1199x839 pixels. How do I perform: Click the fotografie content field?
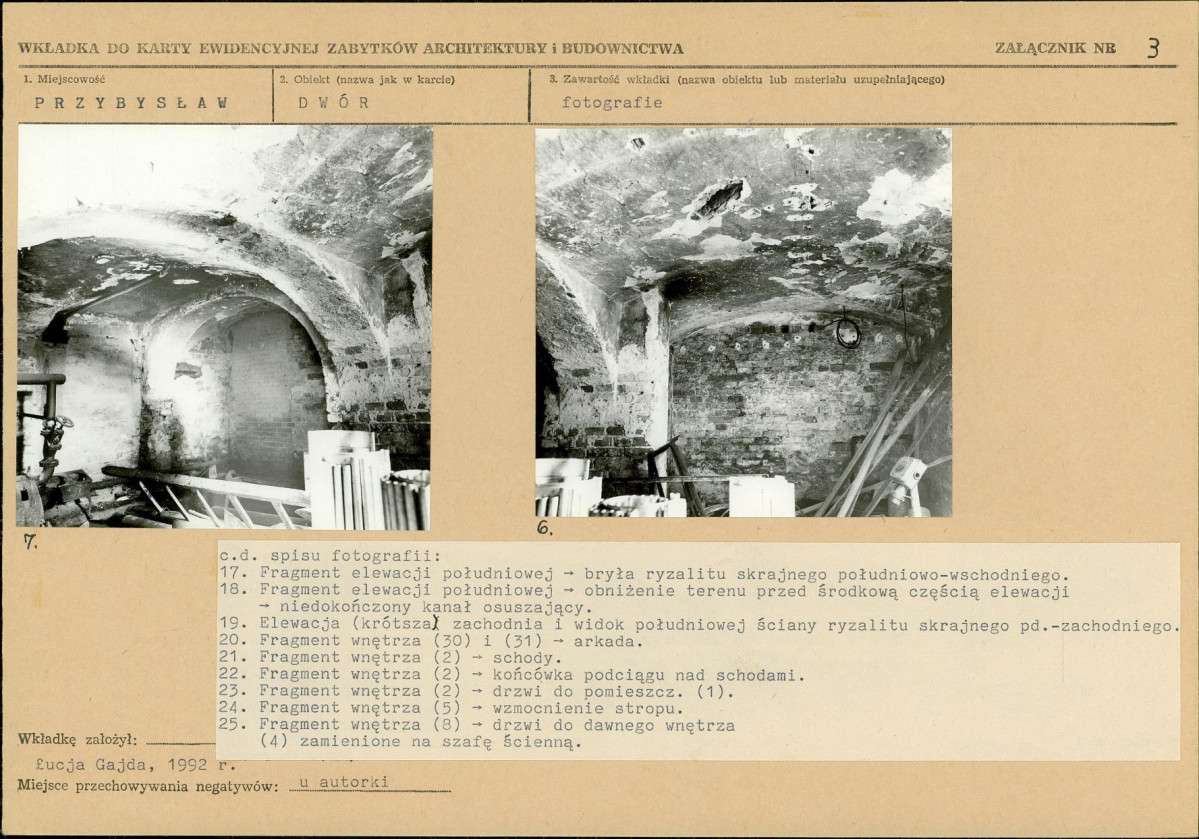[x=612, y=102]
